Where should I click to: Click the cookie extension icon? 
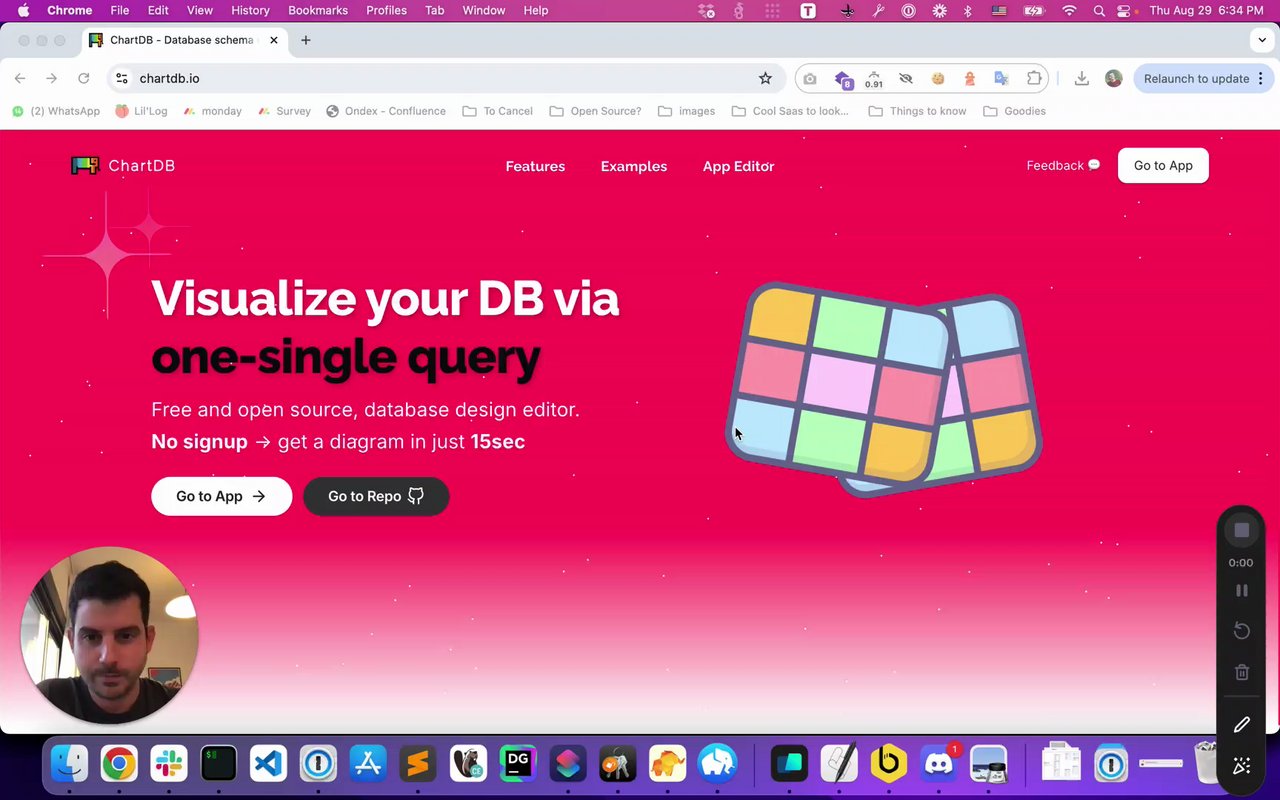click(938, 78)
